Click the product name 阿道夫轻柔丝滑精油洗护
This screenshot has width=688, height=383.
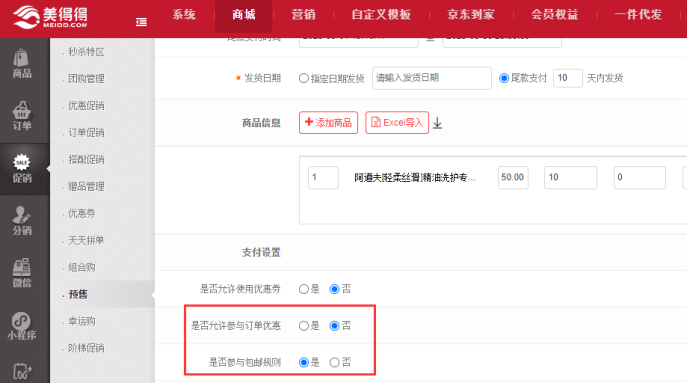point(415,178)
